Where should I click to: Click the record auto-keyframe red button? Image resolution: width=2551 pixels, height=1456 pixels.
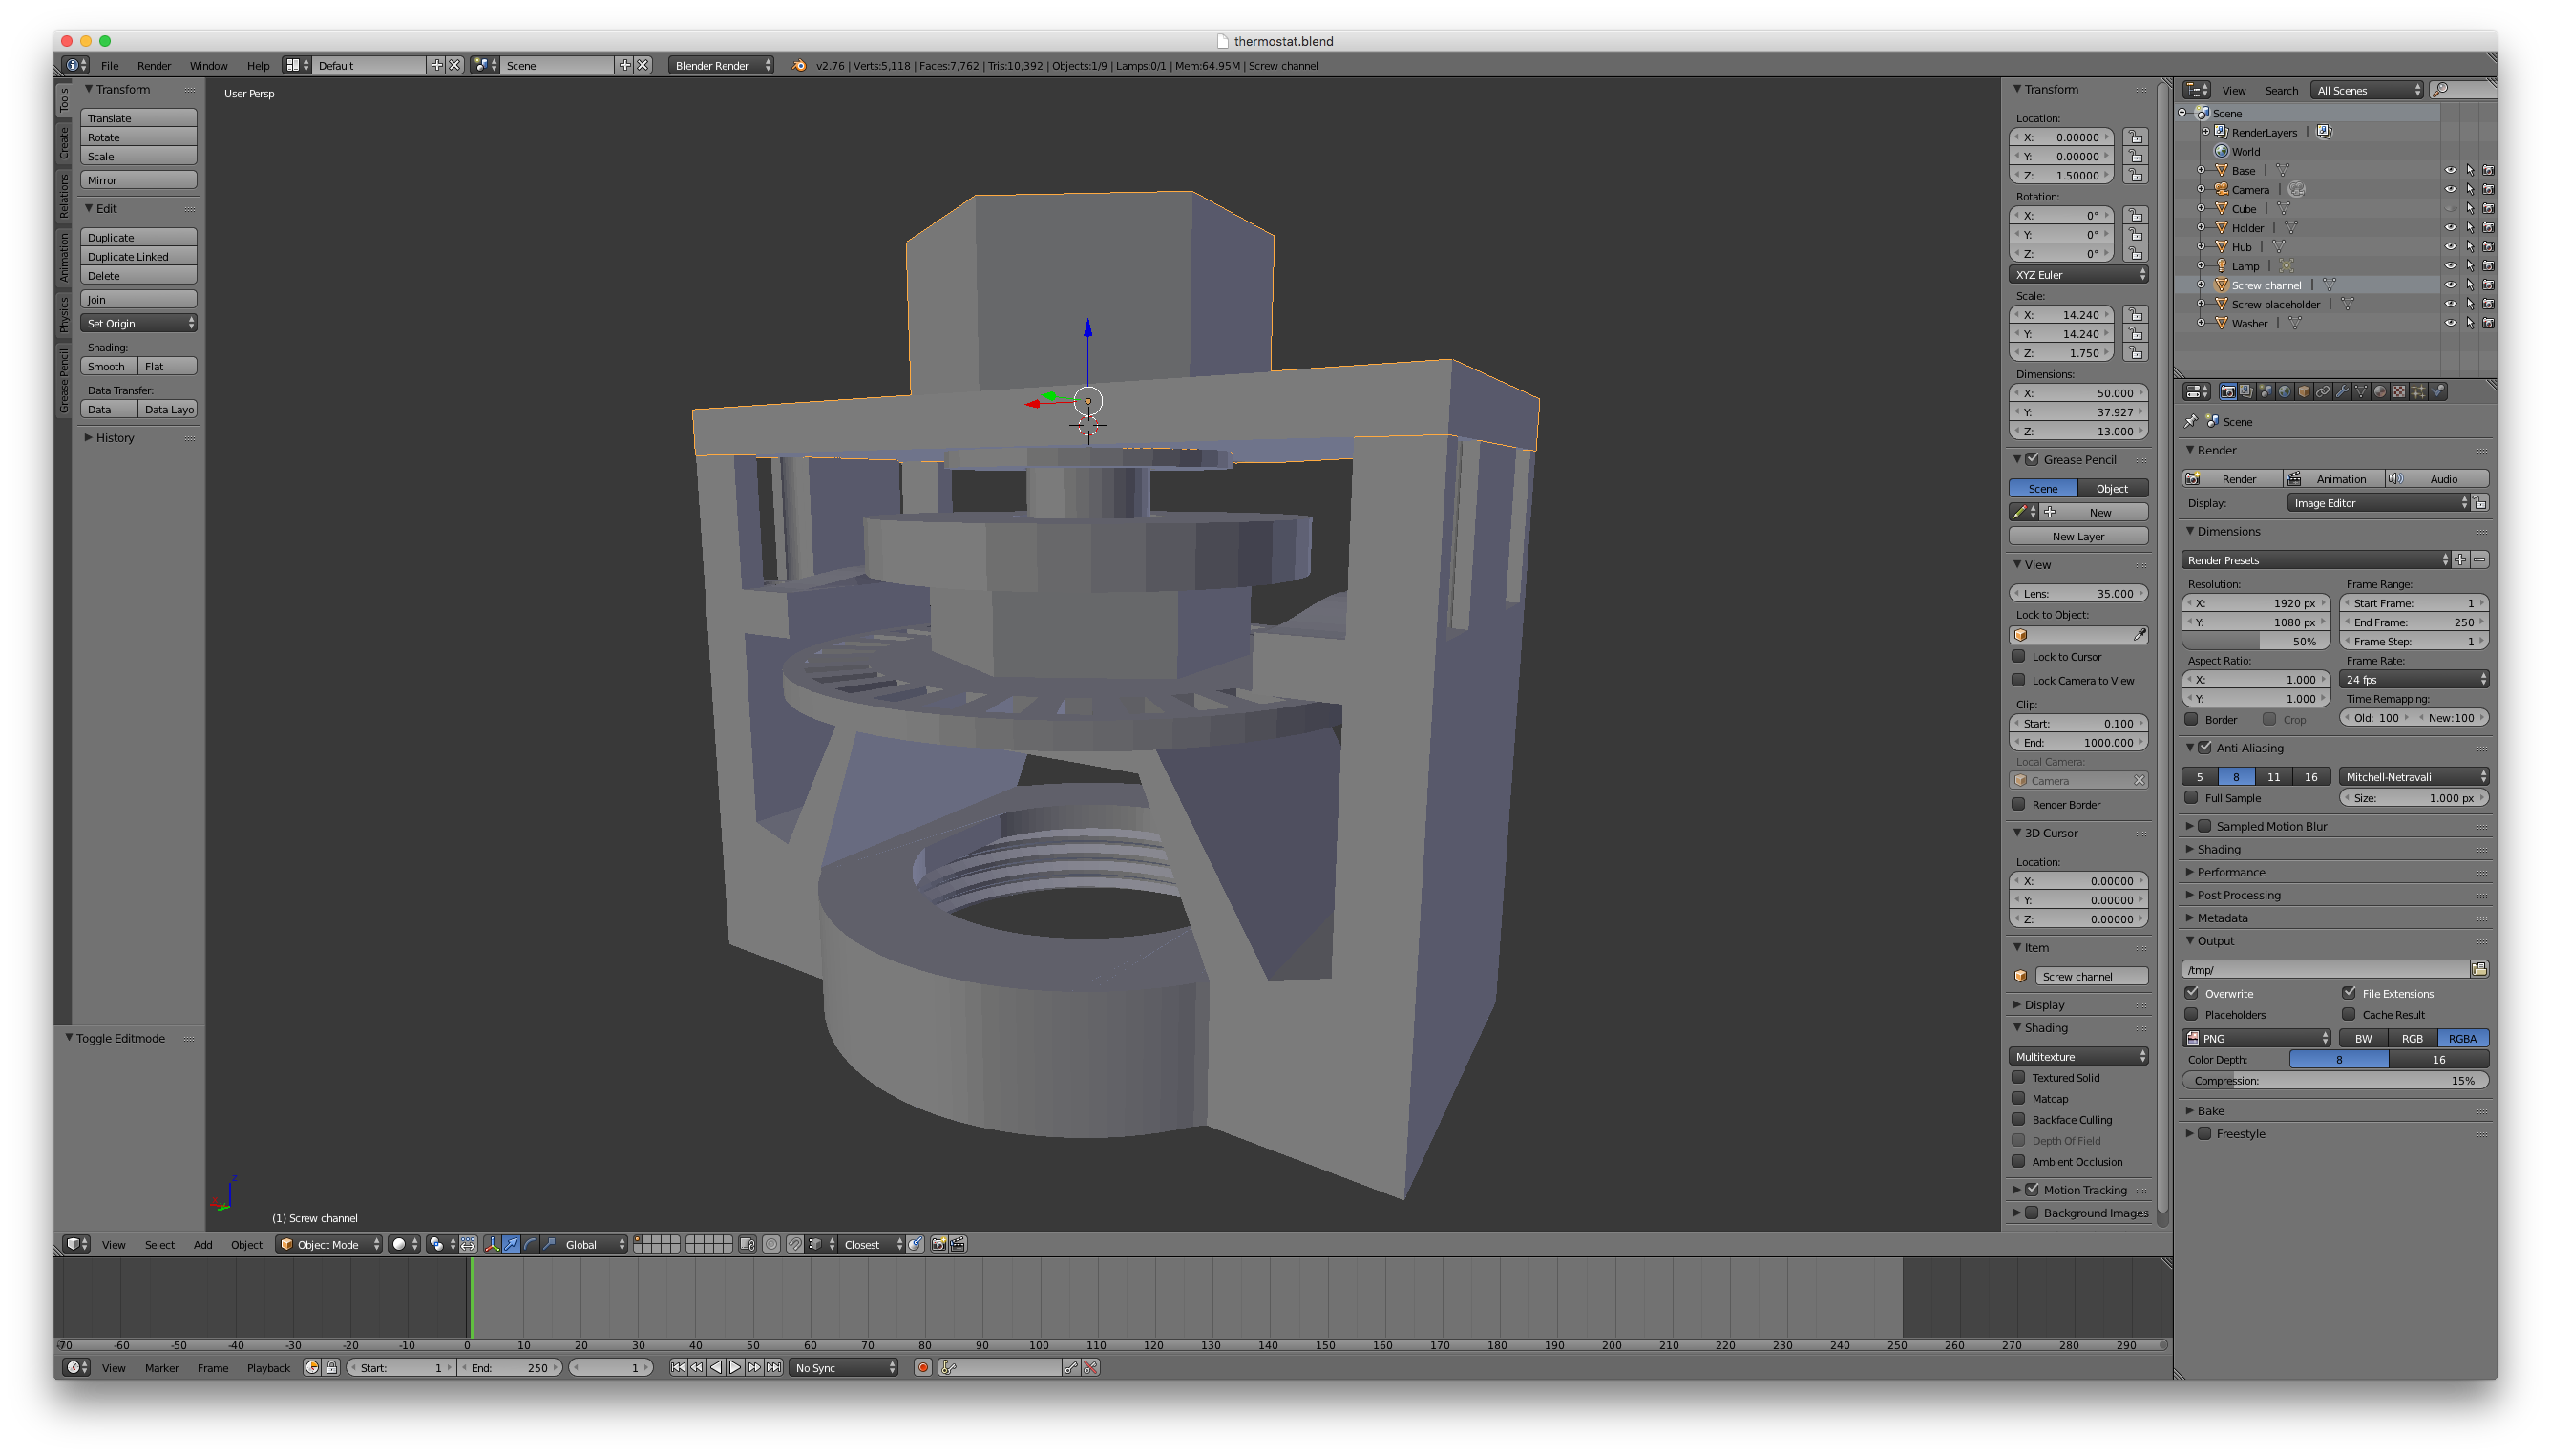tap(923, 1367)
